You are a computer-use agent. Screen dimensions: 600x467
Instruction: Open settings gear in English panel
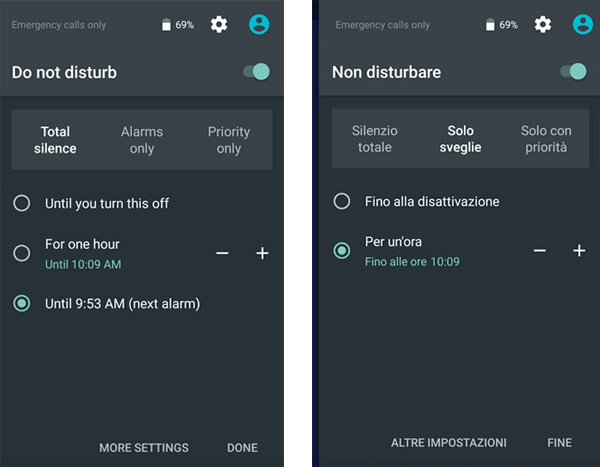click(x=219, y=24)
